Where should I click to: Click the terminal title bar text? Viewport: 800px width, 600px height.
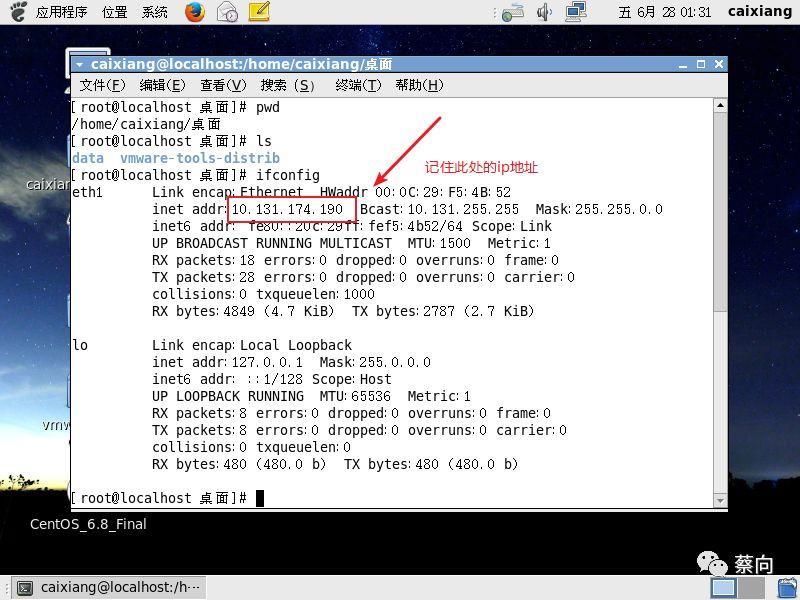[x=241, y=64]
